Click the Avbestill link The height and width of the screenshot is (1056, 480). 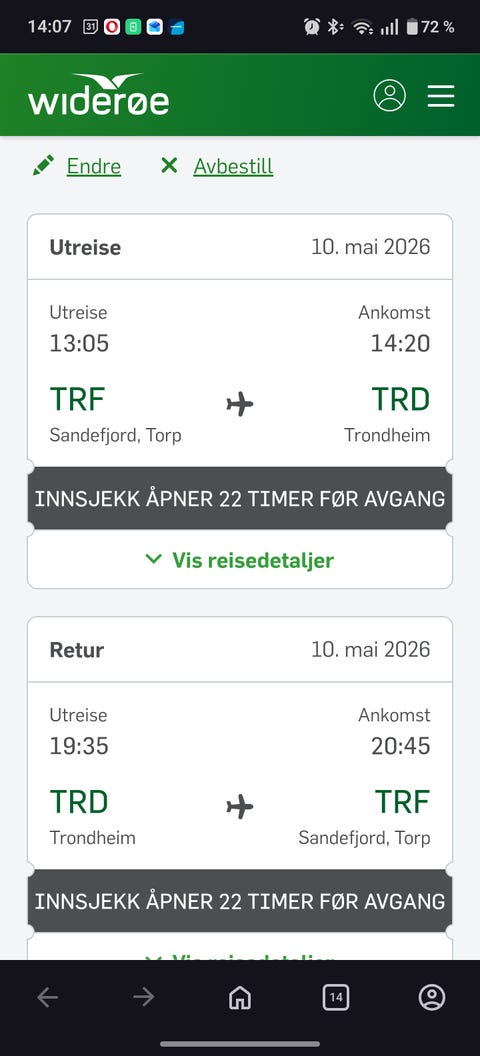tap(233, 166)
